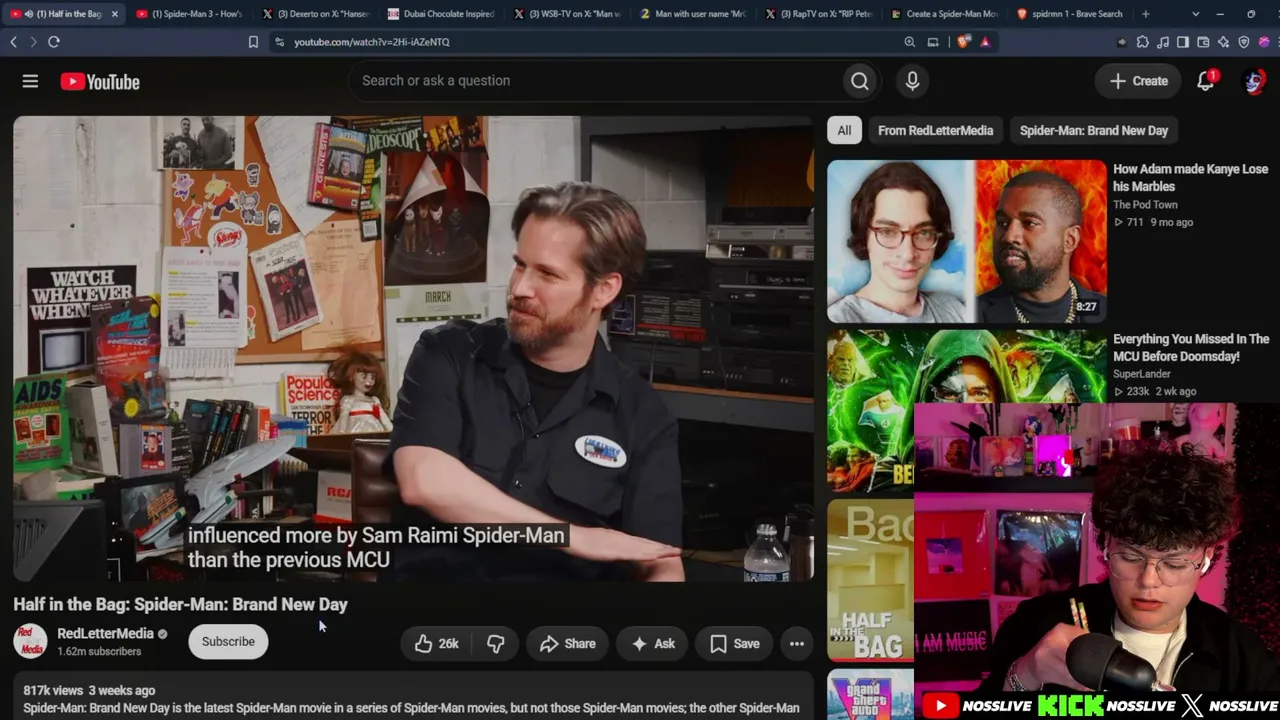Open 'How Adam made Kanye Lose his Marbles' title

1190,178
